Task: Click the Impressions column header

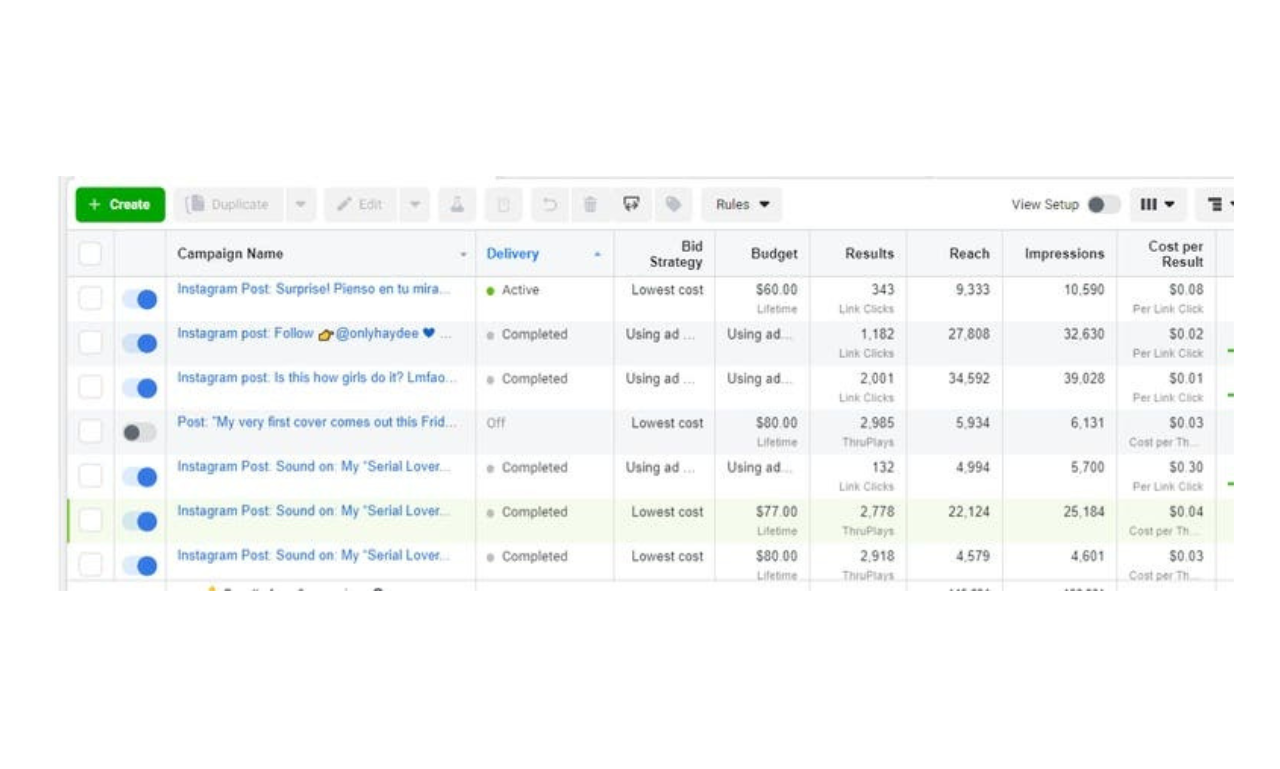Action: click(1064, 254)
